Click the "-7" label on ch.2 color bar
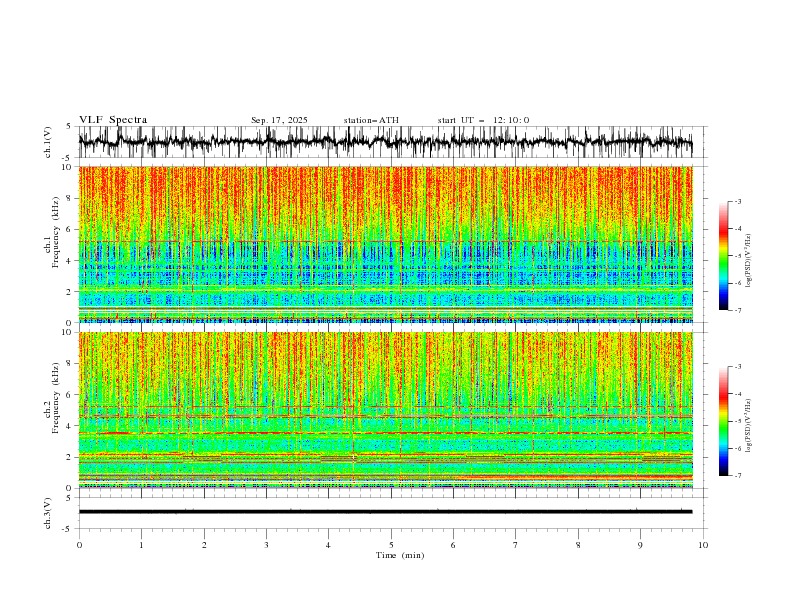792x612 pixels. point(738,475)
